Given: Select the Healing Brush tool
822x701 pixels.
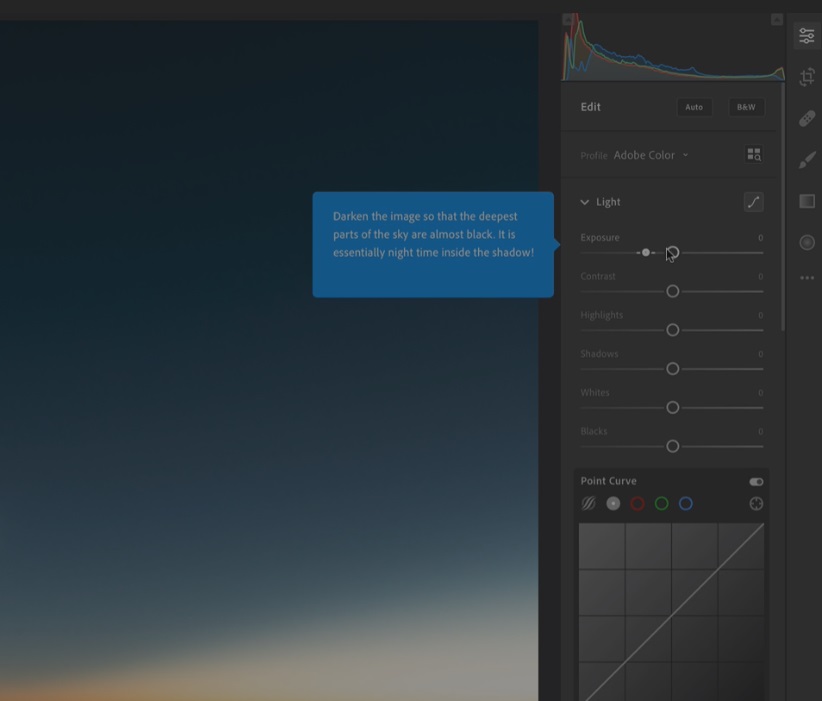Looking at the screenshot, I should pos(807,118).
